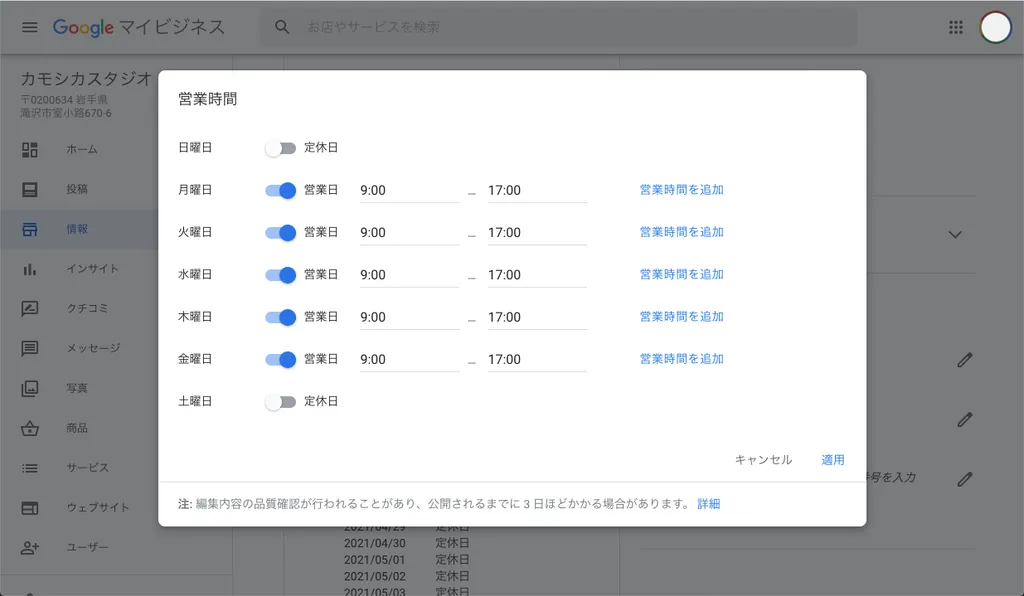The image size is (1024, 596).
Task: Toggle 水曜日 business day switch
Action: [281, 275]
